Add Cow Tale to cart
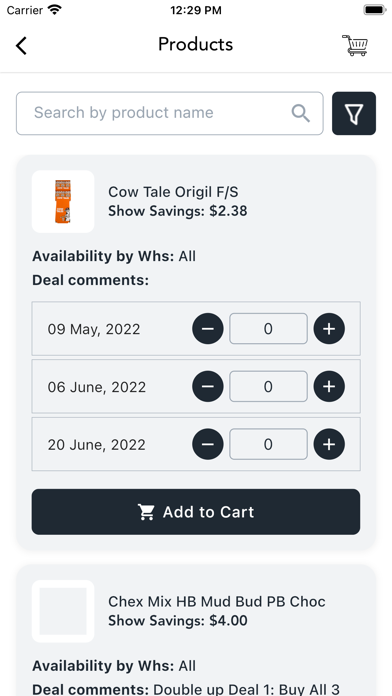The width and height of the screenshot is (392, 696). (196, 512)
